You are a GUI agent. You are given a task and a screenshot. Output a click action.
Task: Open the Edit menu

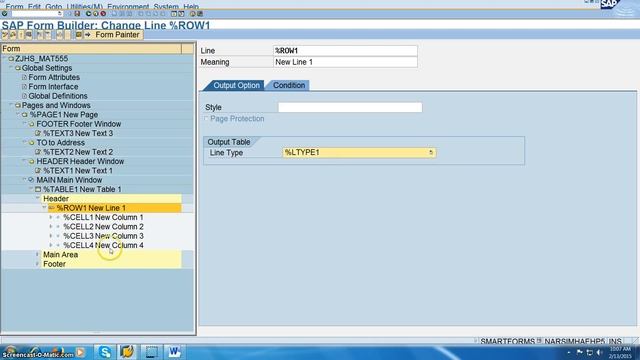(34, 7)
